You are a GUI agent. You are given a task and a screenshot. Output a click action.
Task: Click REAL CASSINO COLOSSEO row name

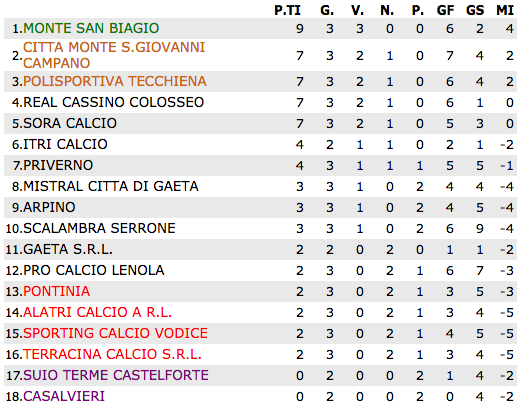pyautogui.click(x=113, y=102)
